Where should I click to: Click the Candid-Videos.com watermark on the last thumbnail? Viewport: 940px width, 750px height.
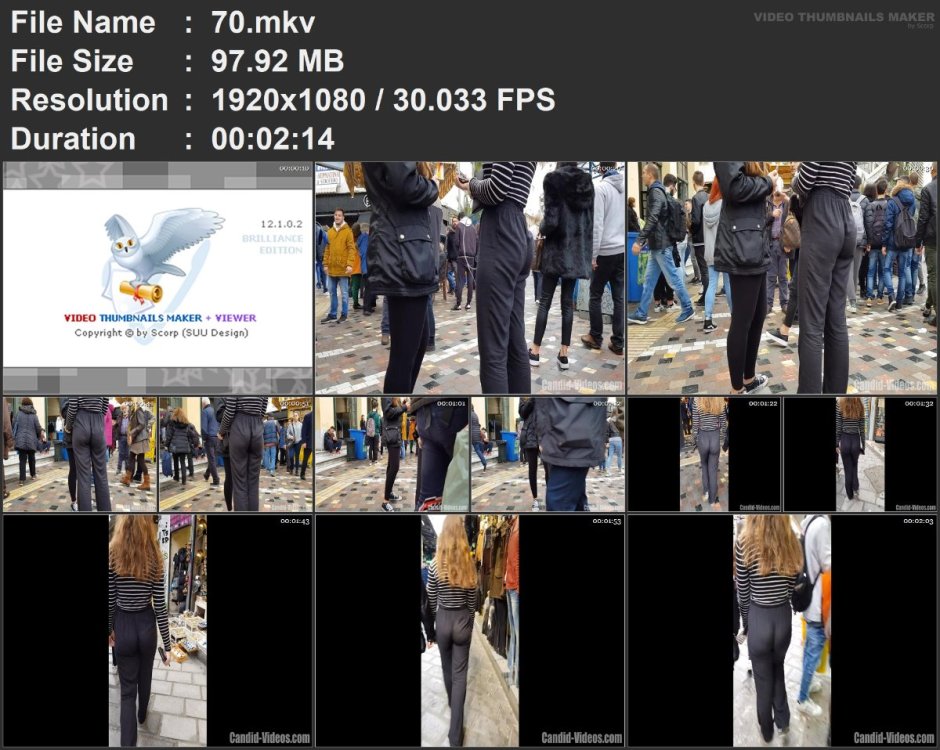(893, 737)
